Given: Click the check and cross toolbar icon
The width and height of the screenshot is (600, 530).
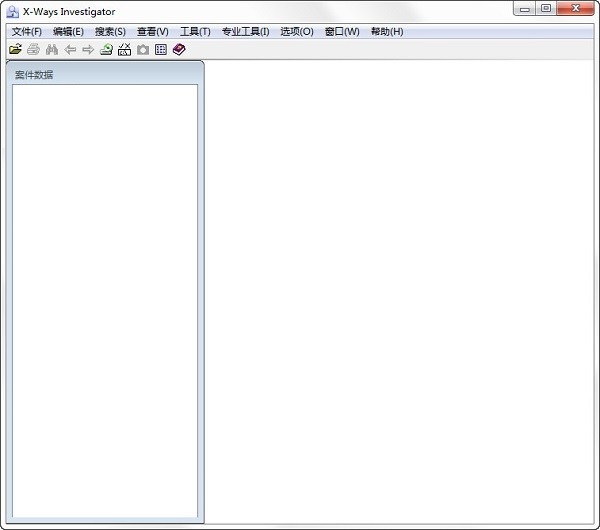Looking at the screenshot, I should [x=124, y=49].
